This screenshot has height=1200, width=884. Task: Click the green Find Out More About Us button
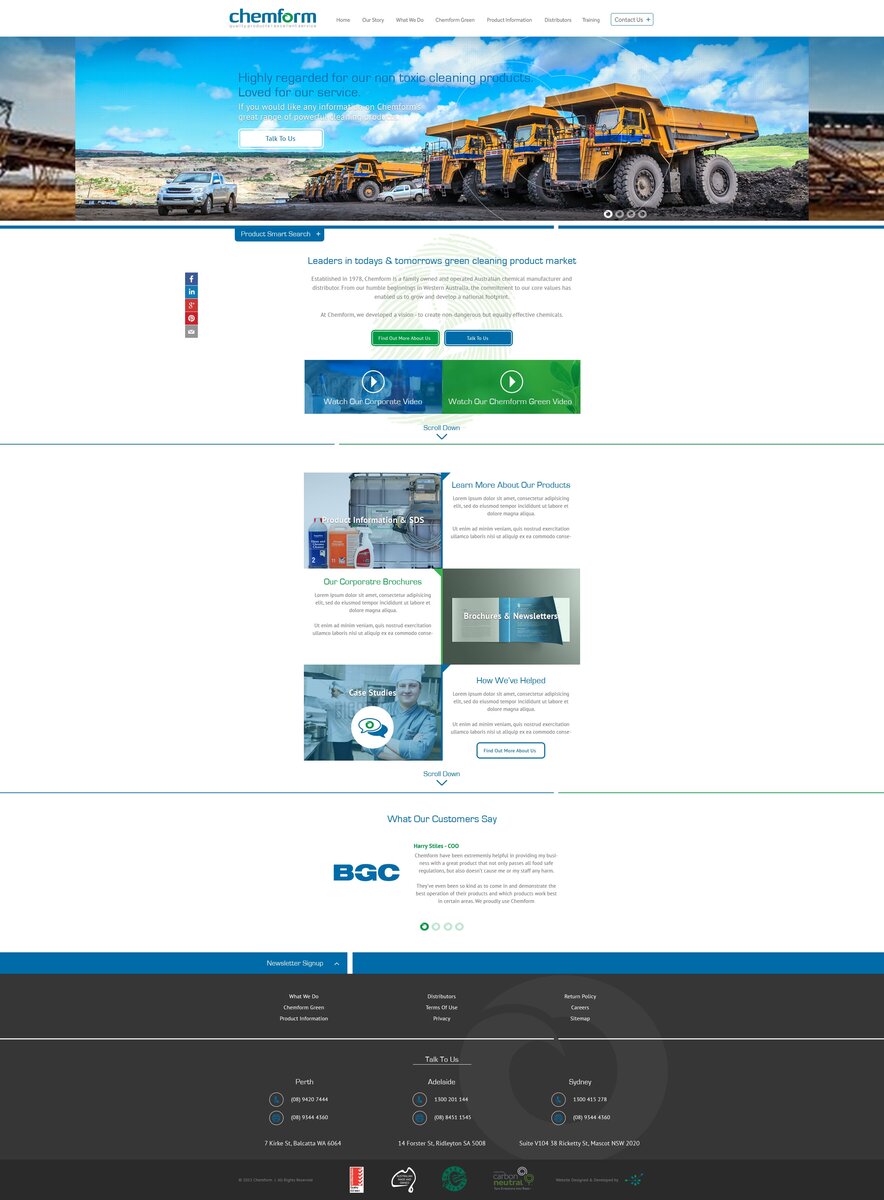[x=405, y=338]
